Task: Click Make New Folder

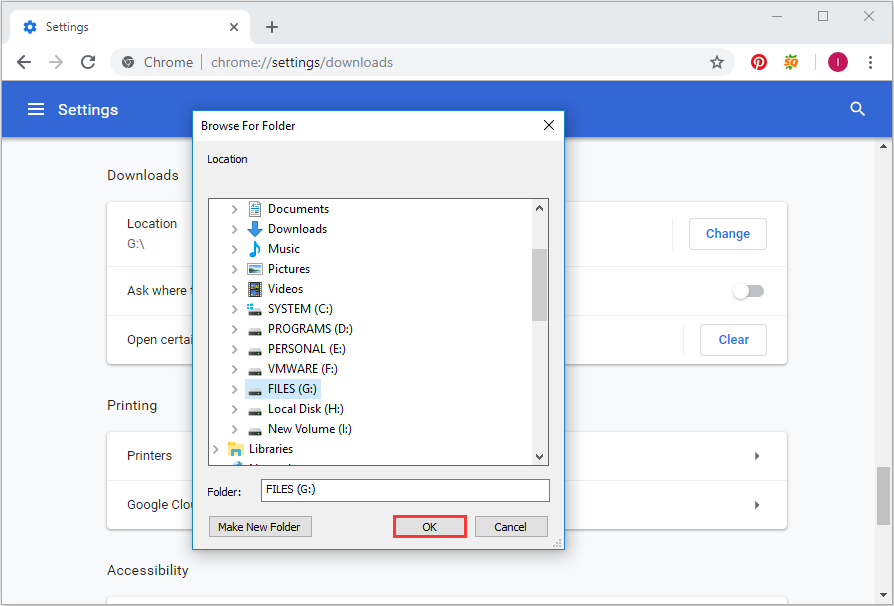Action: (x=260, y=527)
